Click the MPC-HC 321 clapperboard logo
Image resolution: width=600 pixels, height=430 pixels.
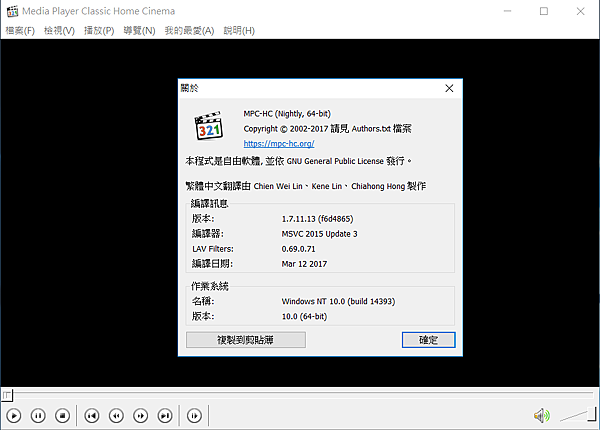tap(209, 126)
